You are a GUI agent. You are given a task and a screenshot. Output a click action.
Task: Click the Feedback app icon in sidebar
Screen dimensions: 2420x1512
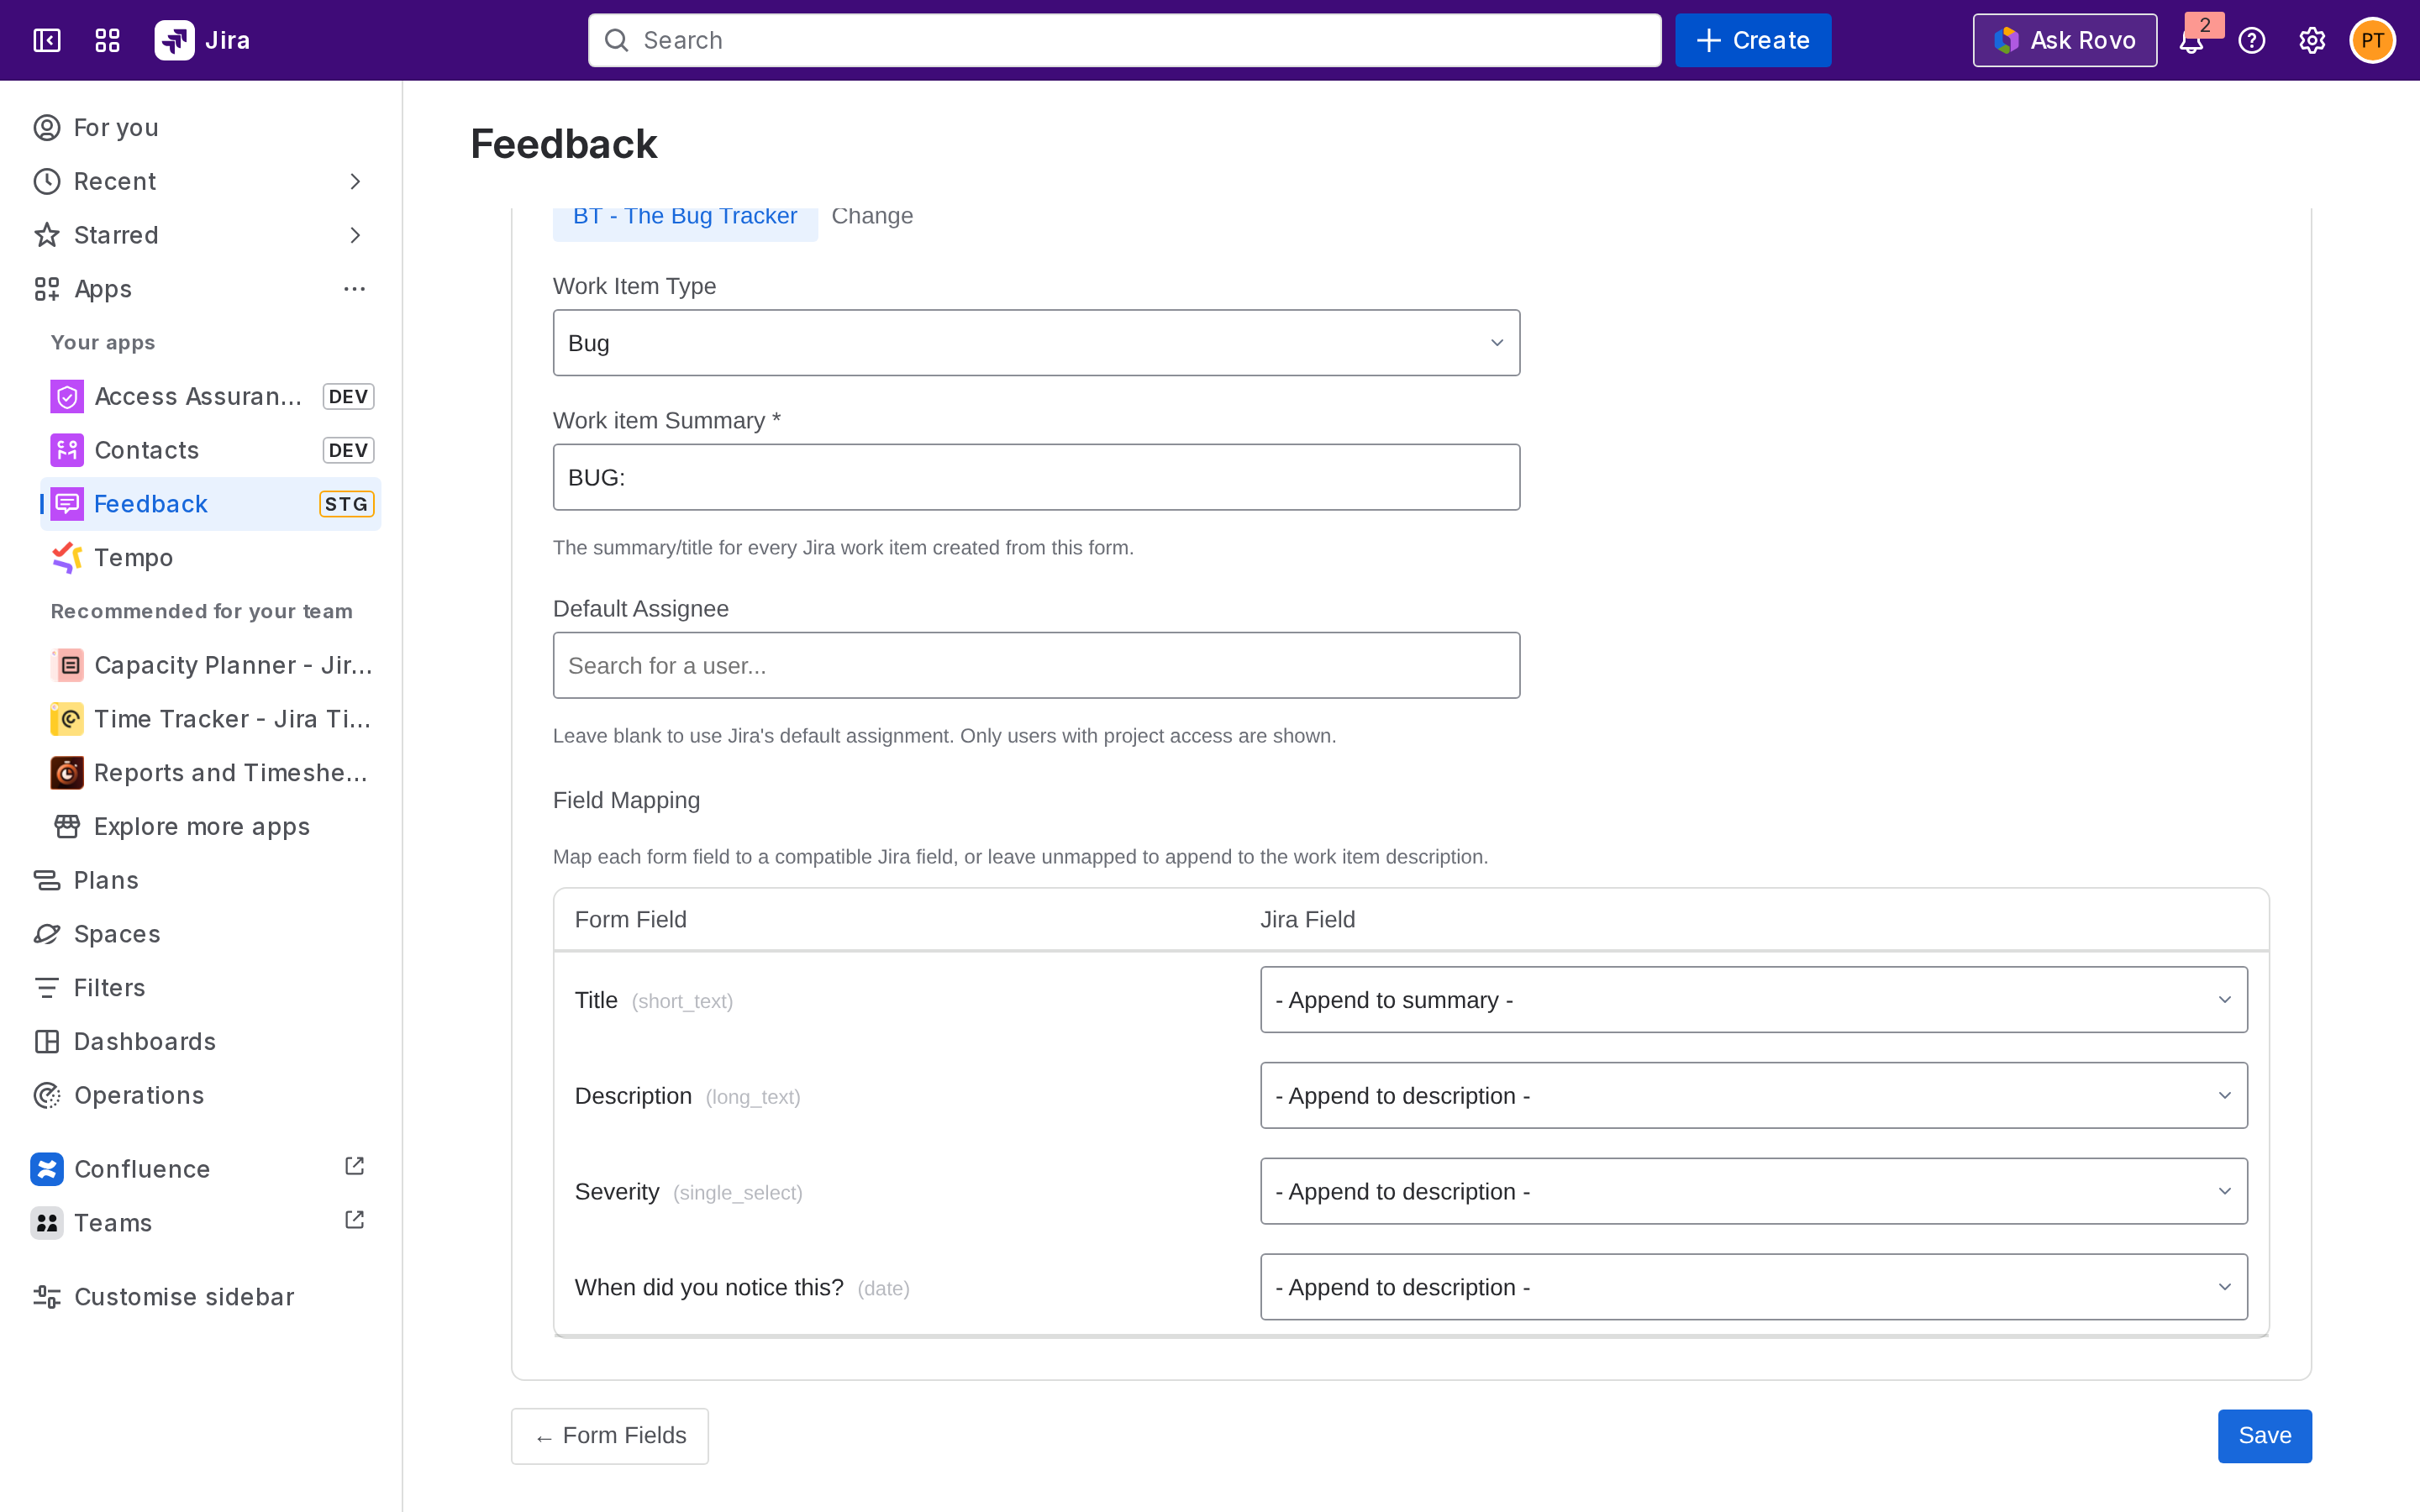[67, 504]
